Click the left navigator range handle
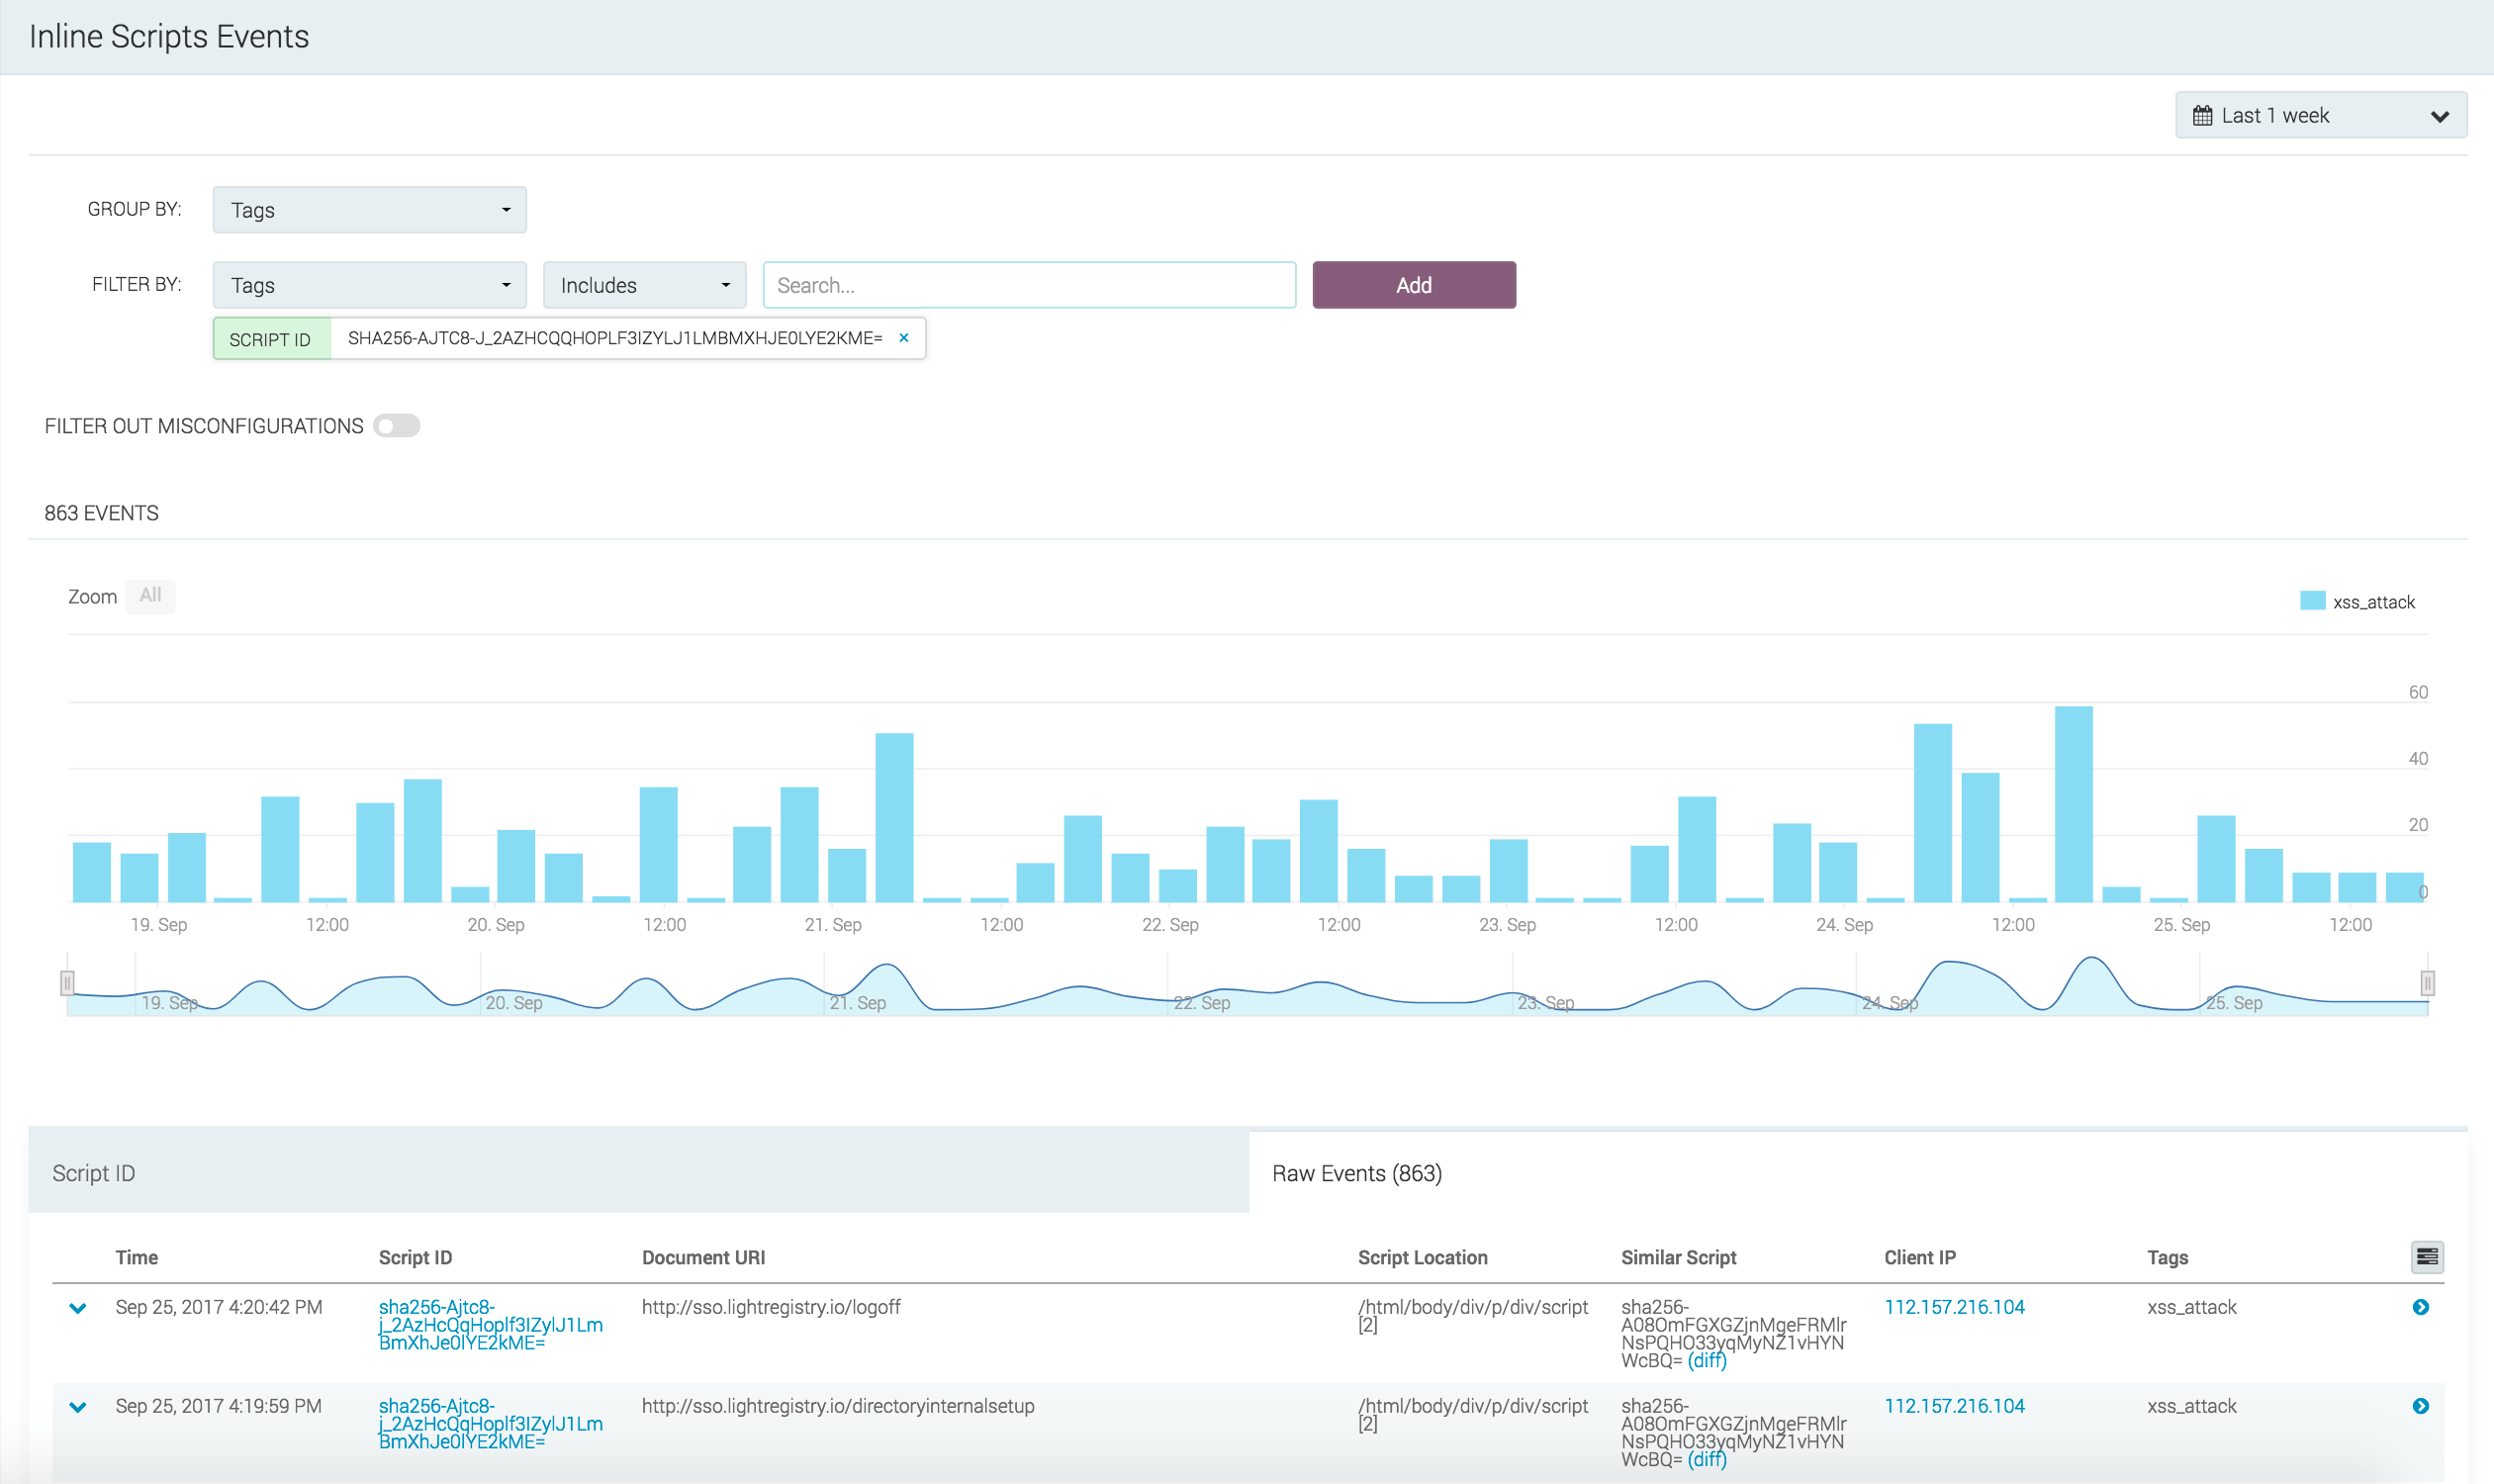The width and height of the screenshot is (2494, 1484). (67, 983)
